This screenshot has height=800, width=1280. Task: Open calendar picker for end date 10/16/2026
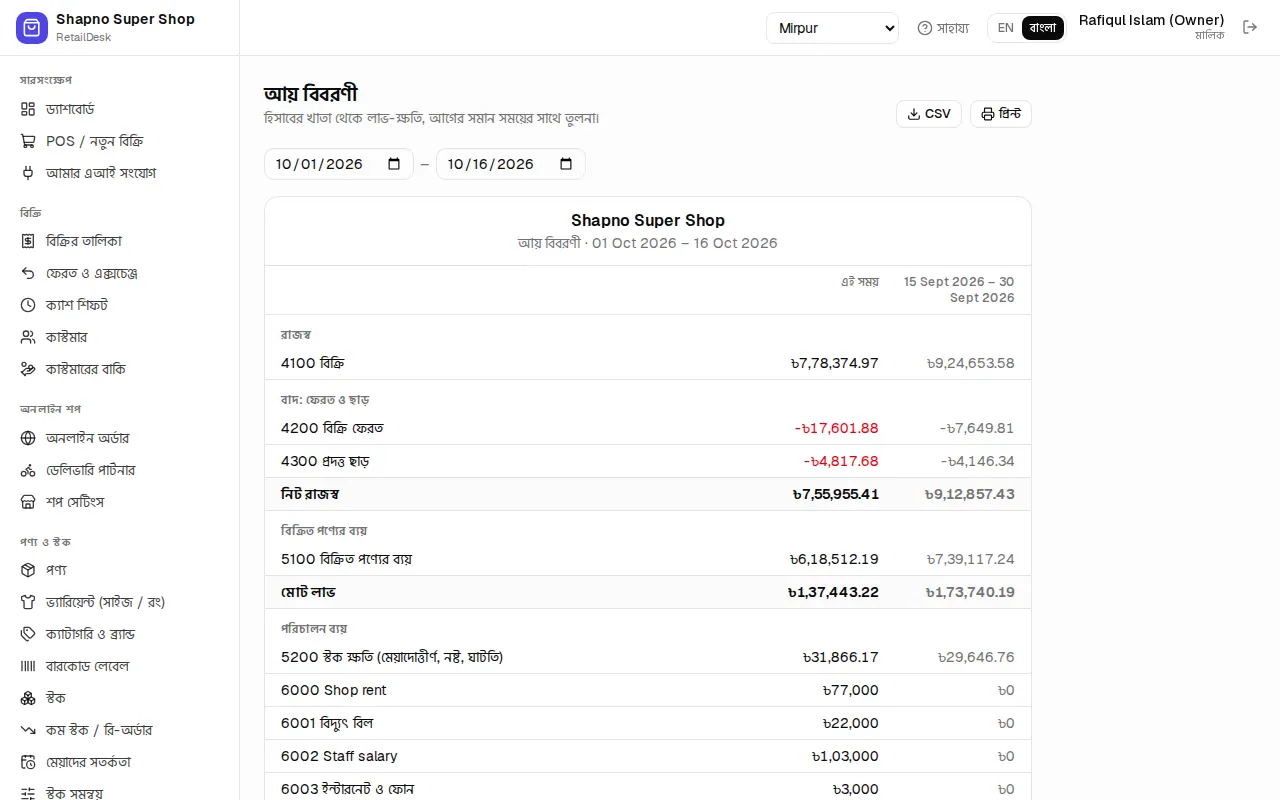click(566, 164)
